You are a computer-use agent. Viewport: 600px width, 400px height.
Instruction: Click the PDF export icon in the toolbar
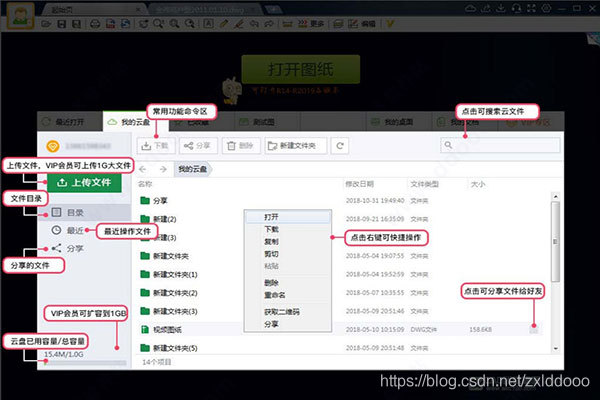110,24
